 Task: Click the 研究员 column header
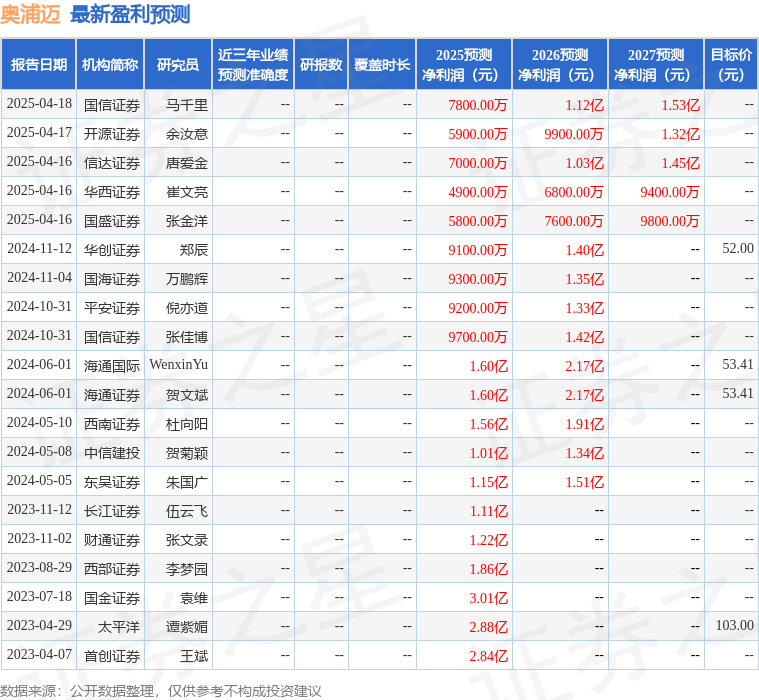point(178,64)
